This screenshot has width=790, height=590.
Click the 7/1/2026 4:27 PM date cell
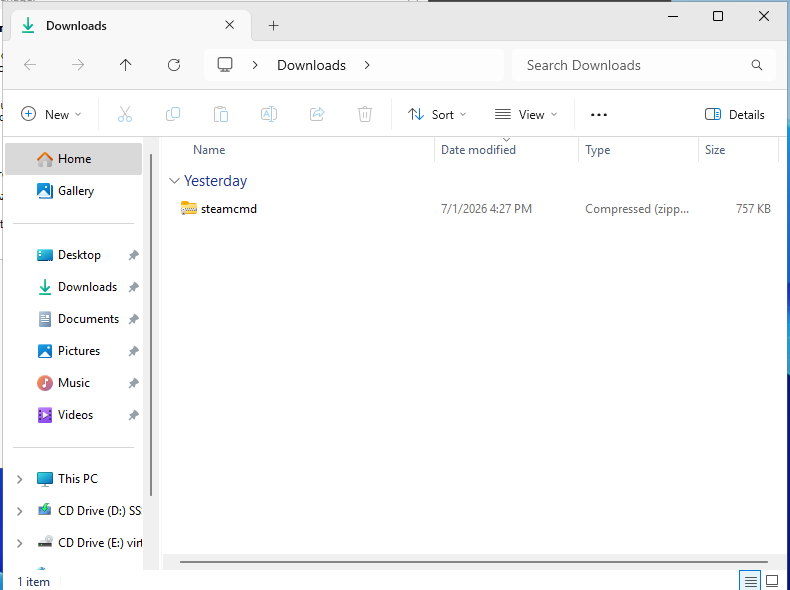(486, 209)
